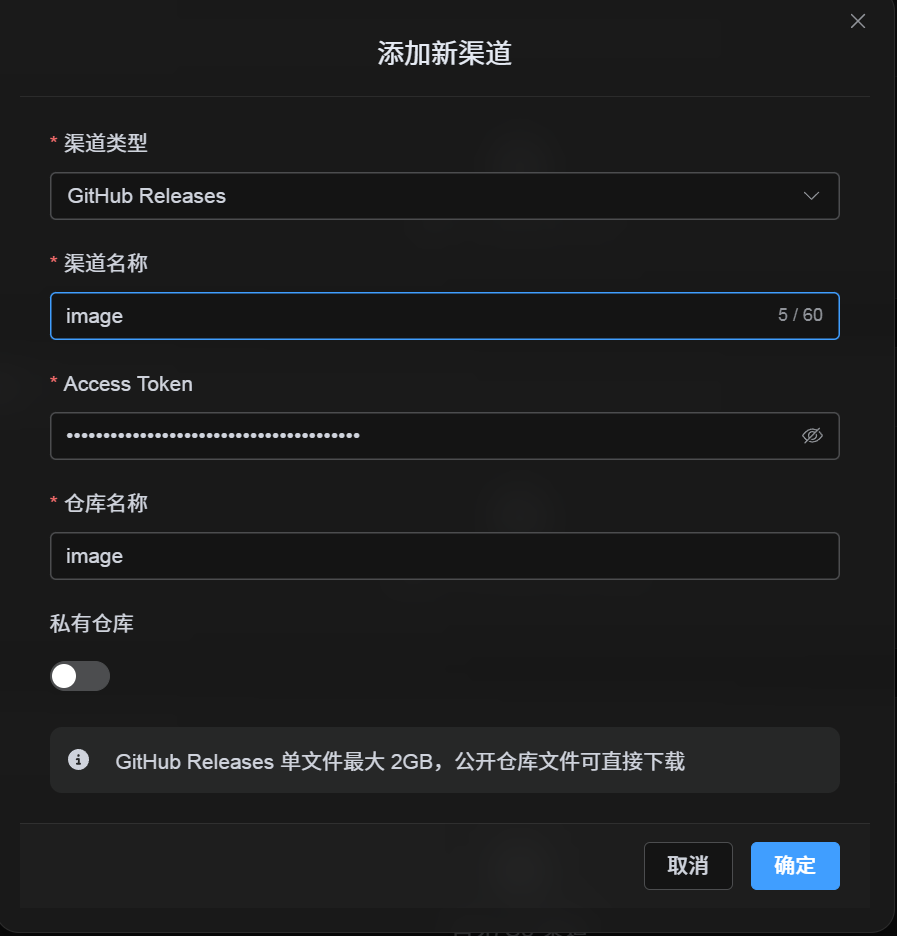
Task: Click the GitHub Releases 单文件最大 2GB notice text
Action: [400, 762]
